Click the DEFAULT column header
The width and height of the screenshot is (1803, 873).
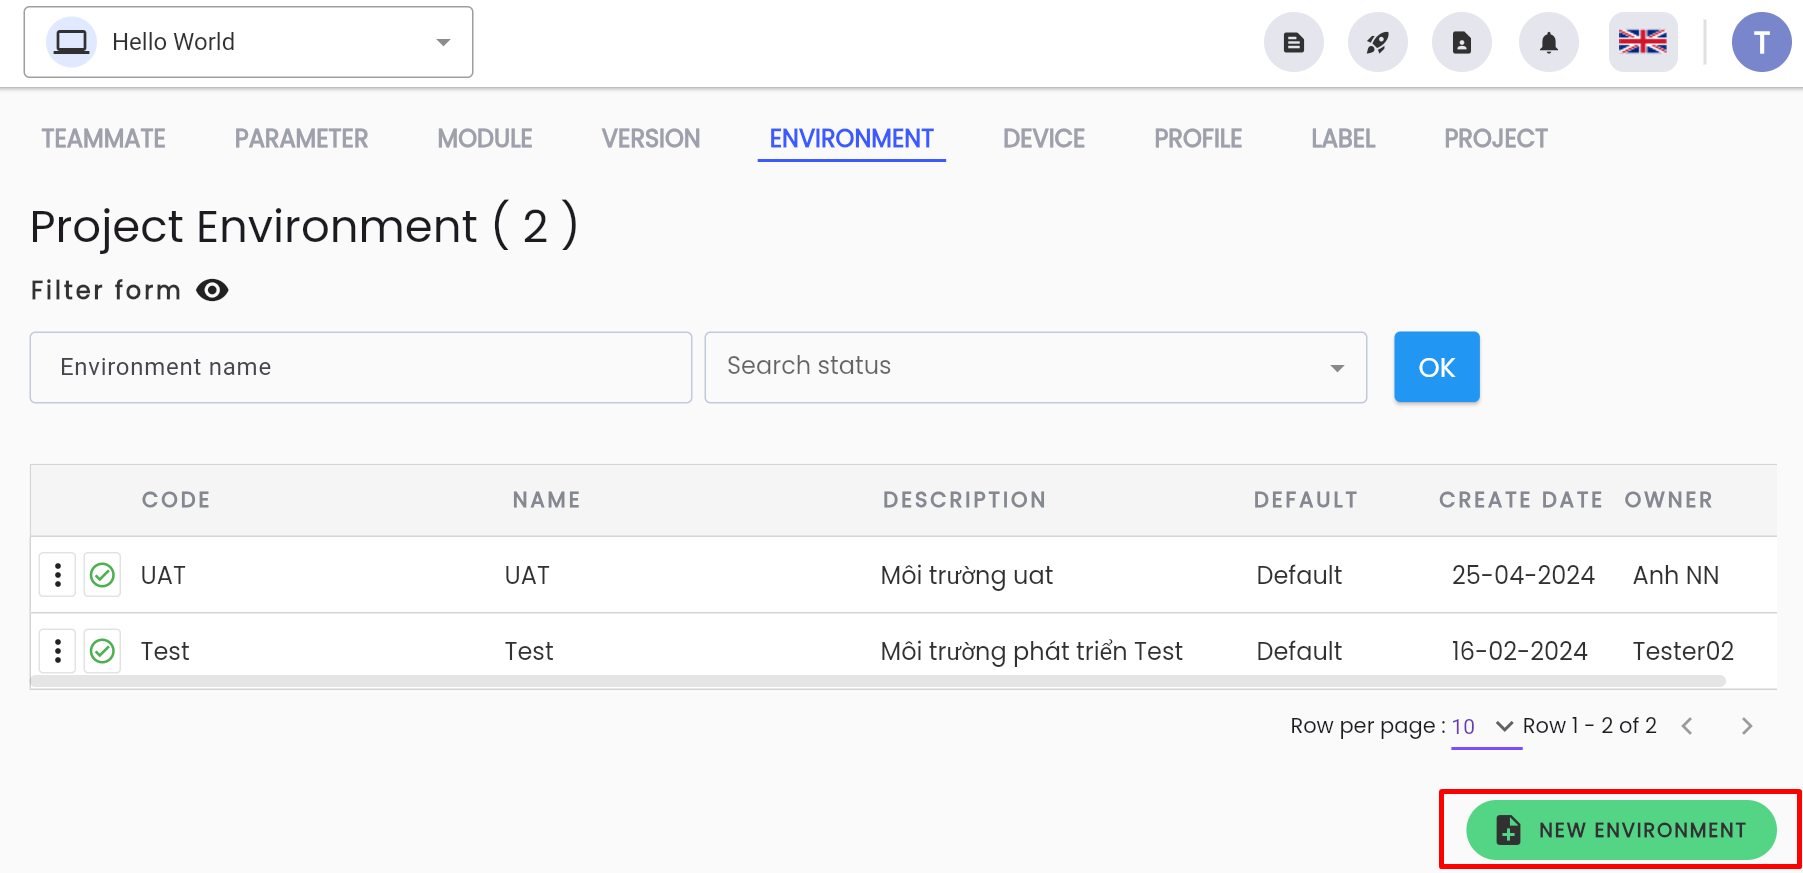point(1306,500)
